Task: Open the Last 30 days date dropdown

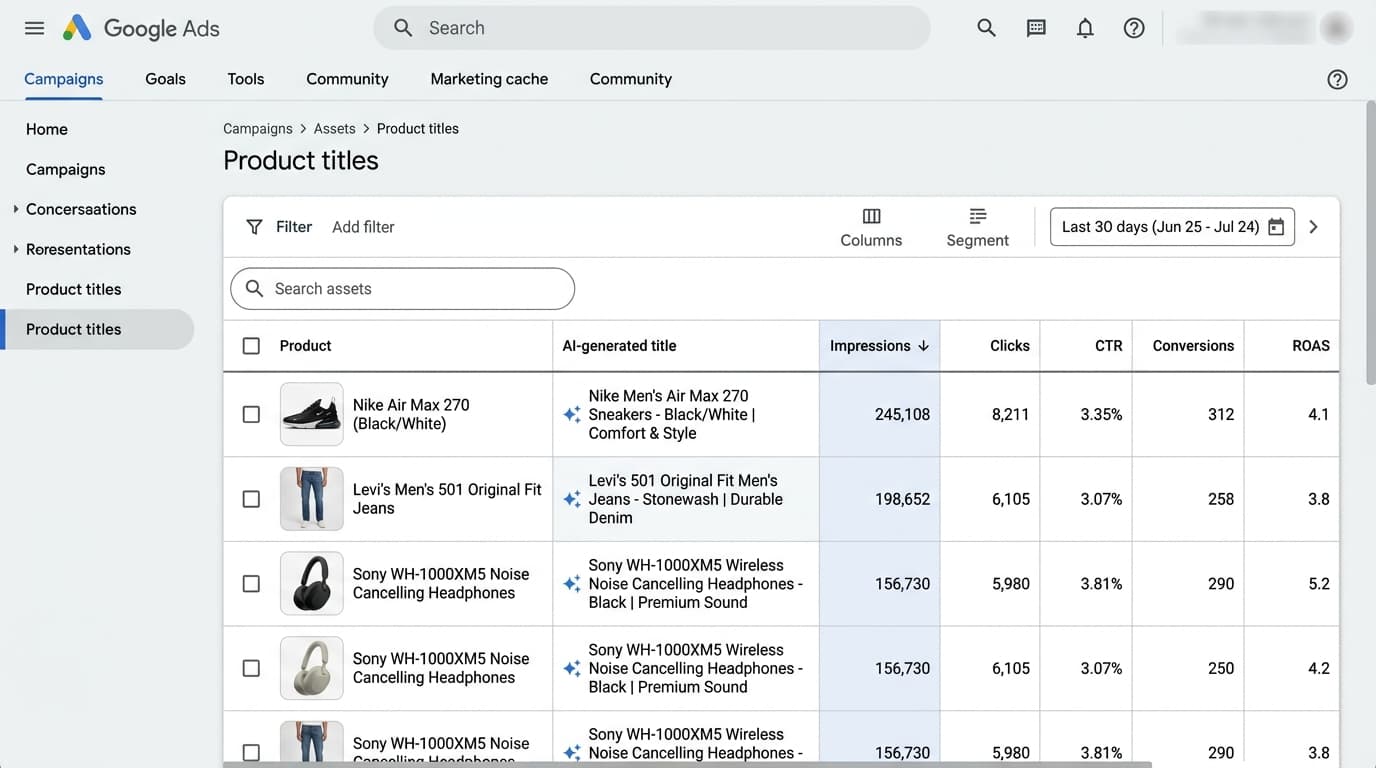Action: [x=1172, y=227]
